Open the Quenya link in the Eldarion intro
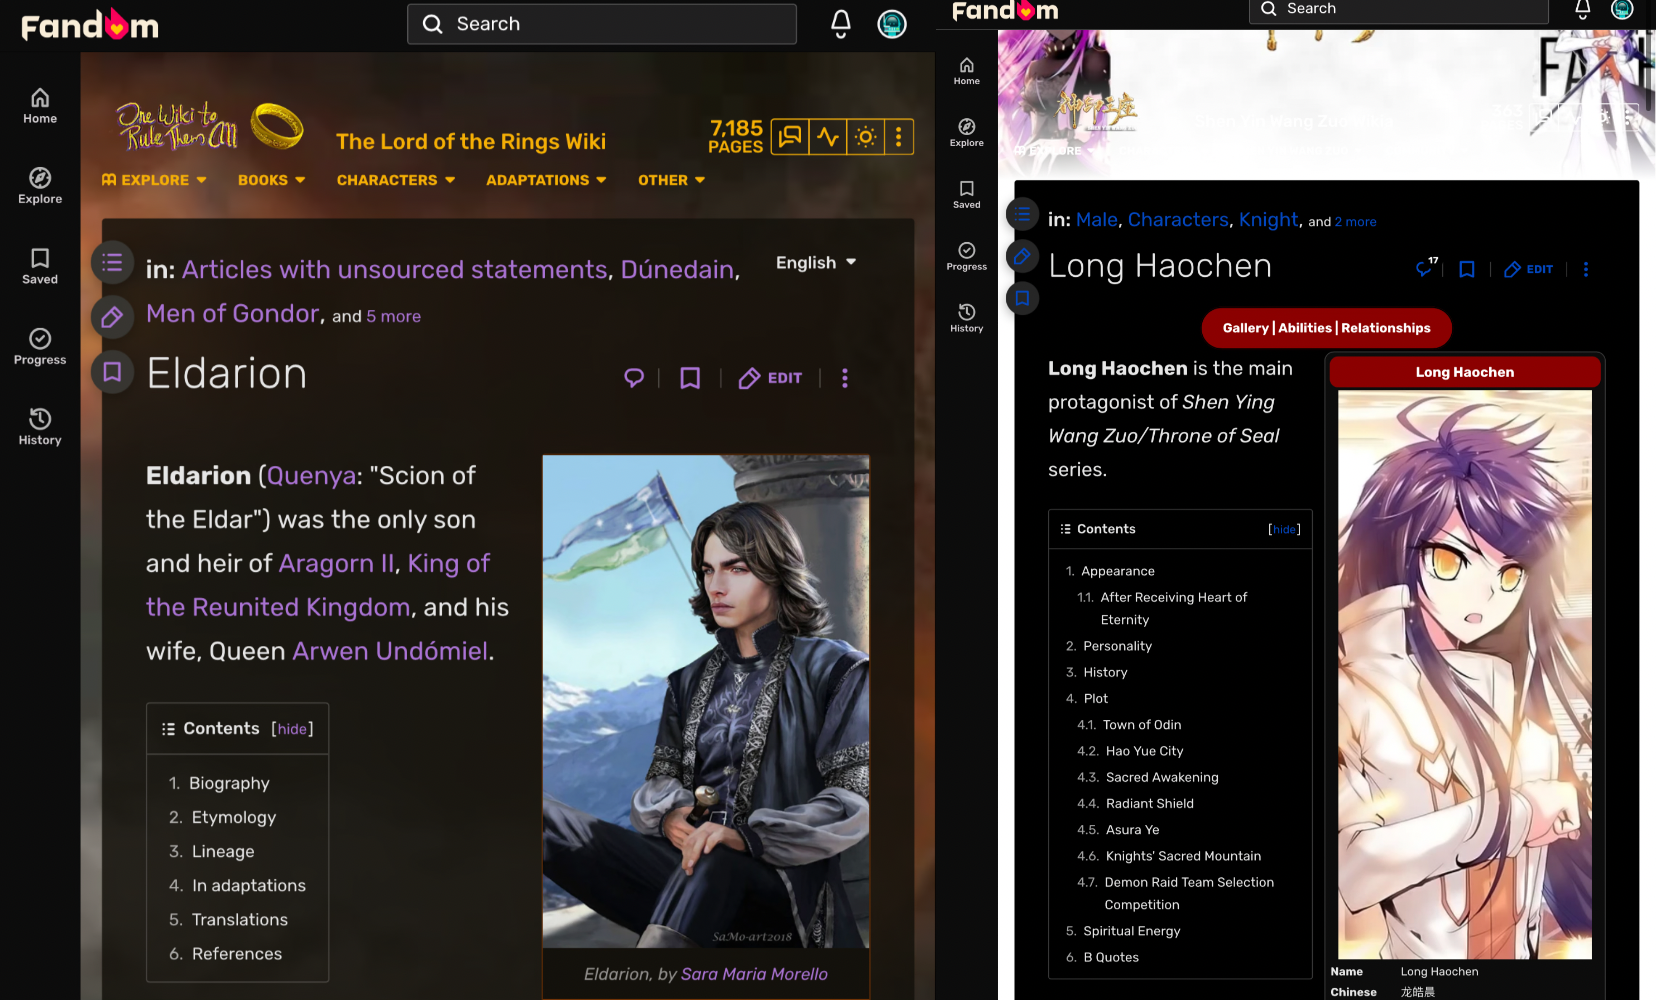The width and height of the screenshot is (1656, 1000). click(311, 476)
